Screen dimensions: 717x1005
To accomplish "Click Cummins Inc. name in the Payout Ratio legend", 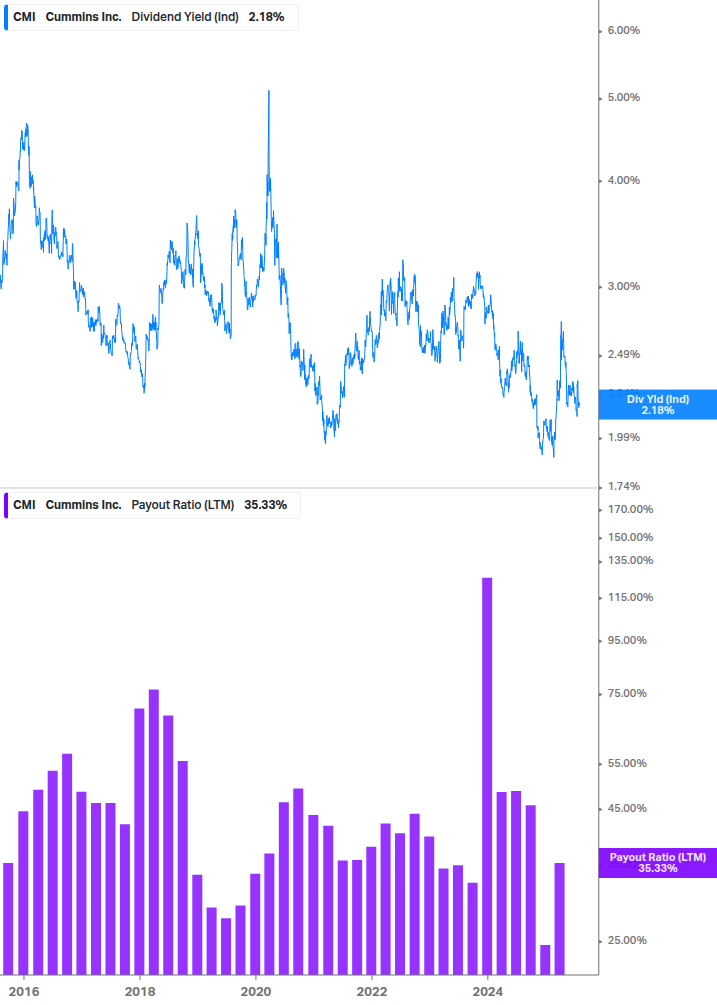I will (x=83, y=505).
